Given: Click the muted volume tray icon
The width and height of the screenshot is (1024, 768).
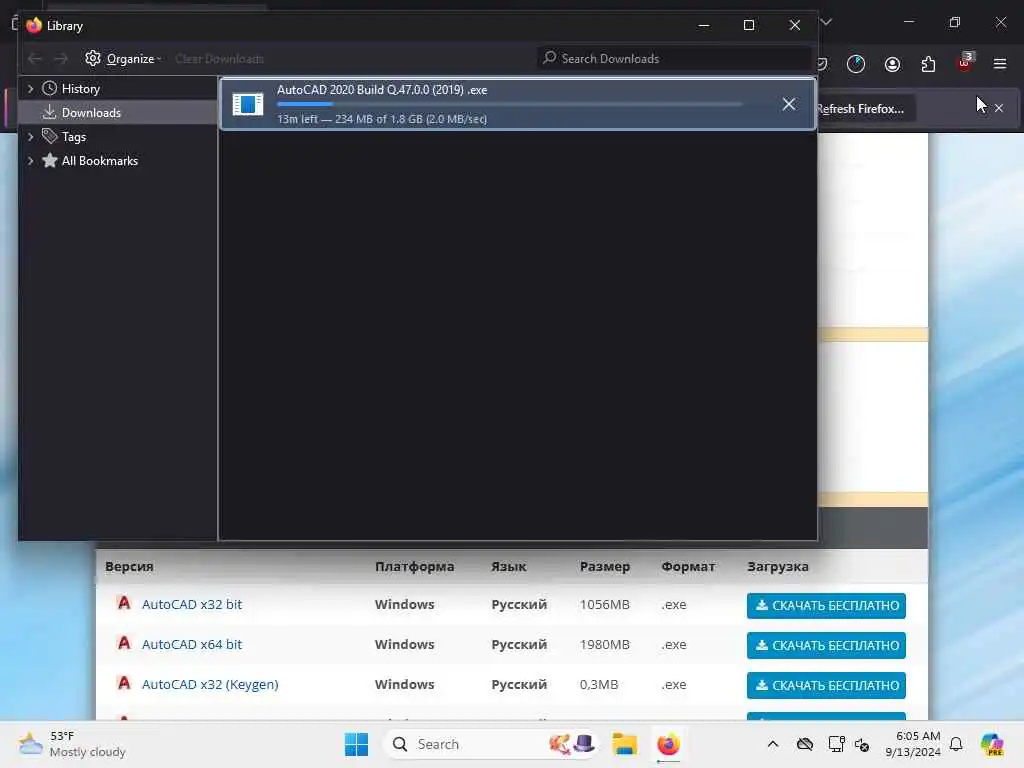Looking at the screenshot, I should (862, 744).
